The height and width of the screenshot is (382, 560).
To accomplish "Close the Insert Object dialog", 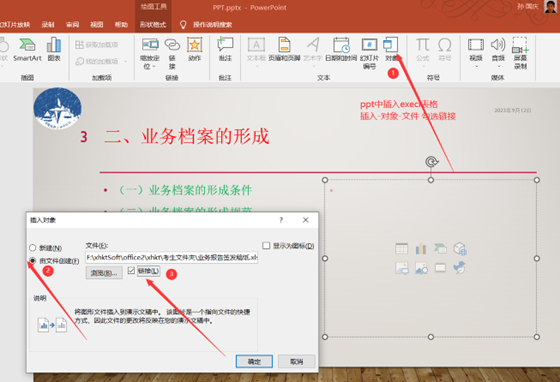I will point(306,220).
